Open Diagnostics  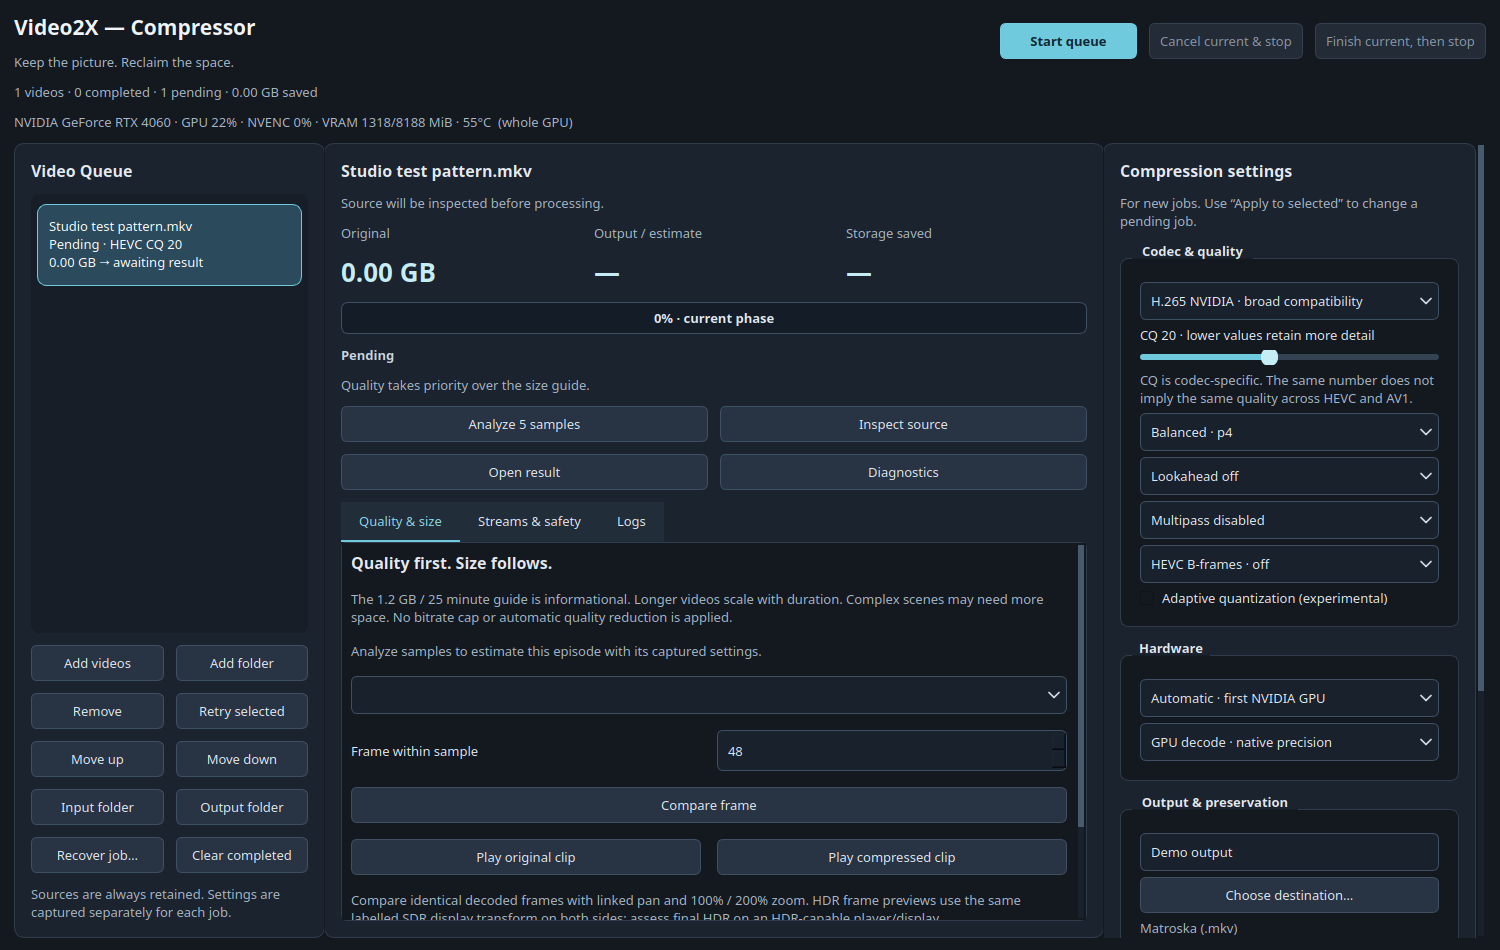click(x=903, y=472)
